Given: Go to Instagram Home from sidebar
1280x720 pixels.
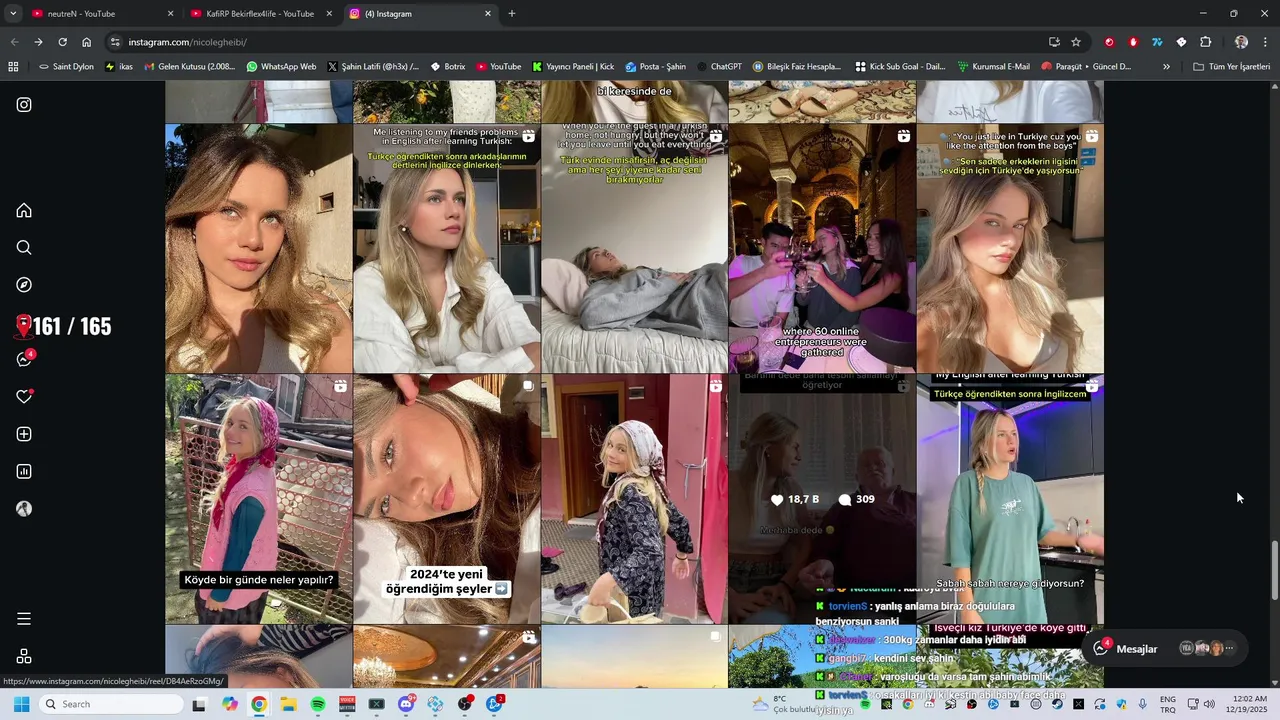Looking at the screenshot, I should tap(24, 210).
